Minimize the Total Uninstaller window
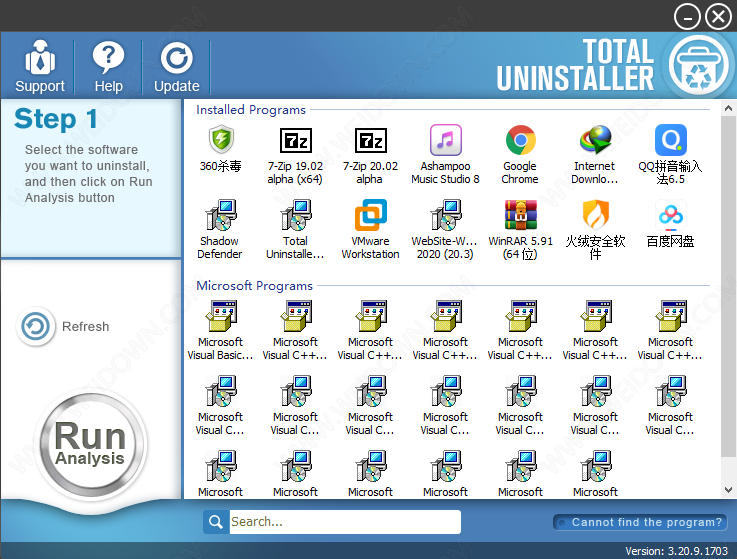This screenshot has height=559, width=737. [x=687, y=17]
